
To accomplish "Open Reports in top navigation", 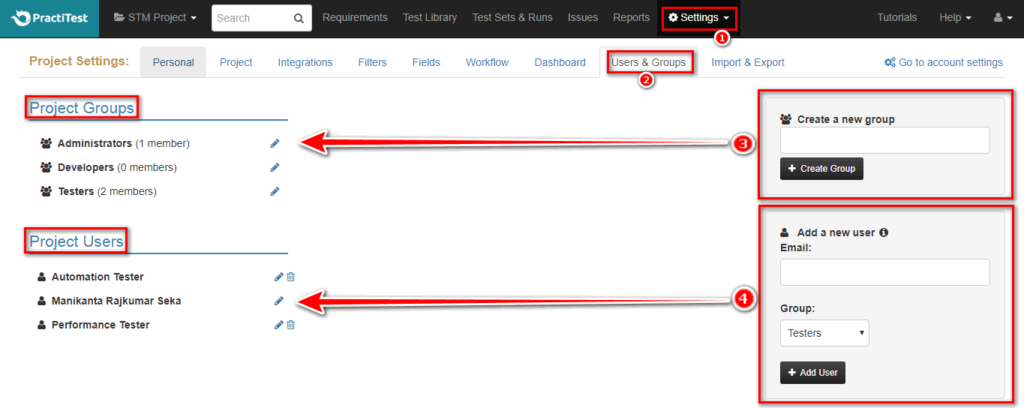I will 632,18.
